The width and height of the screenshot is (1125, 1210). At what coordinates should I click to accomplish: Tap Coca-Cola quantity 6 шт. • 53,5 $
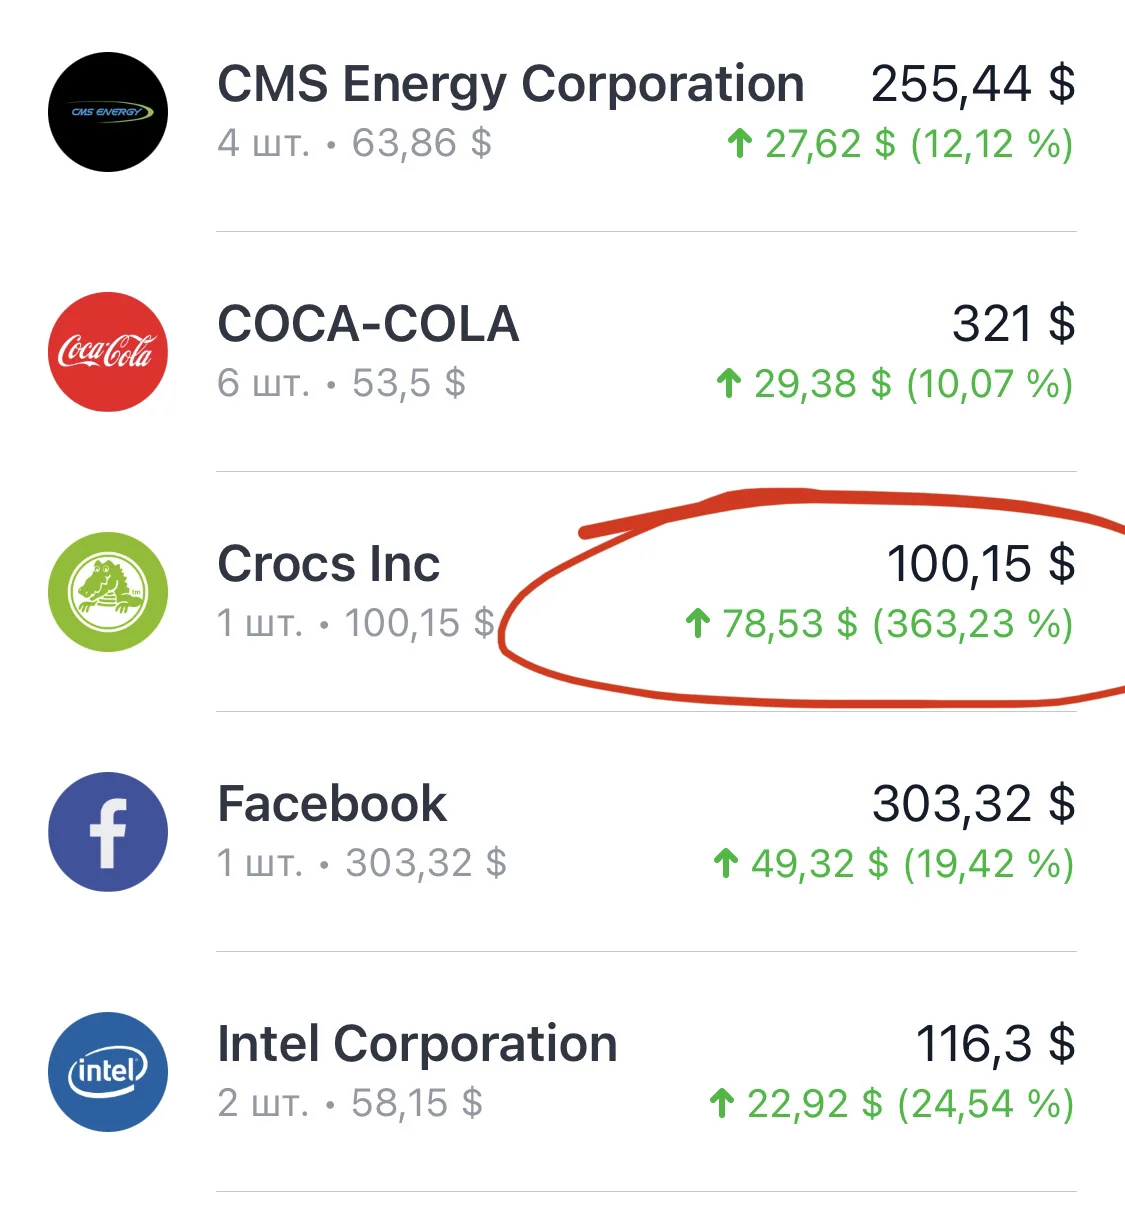tap(342, 383)
